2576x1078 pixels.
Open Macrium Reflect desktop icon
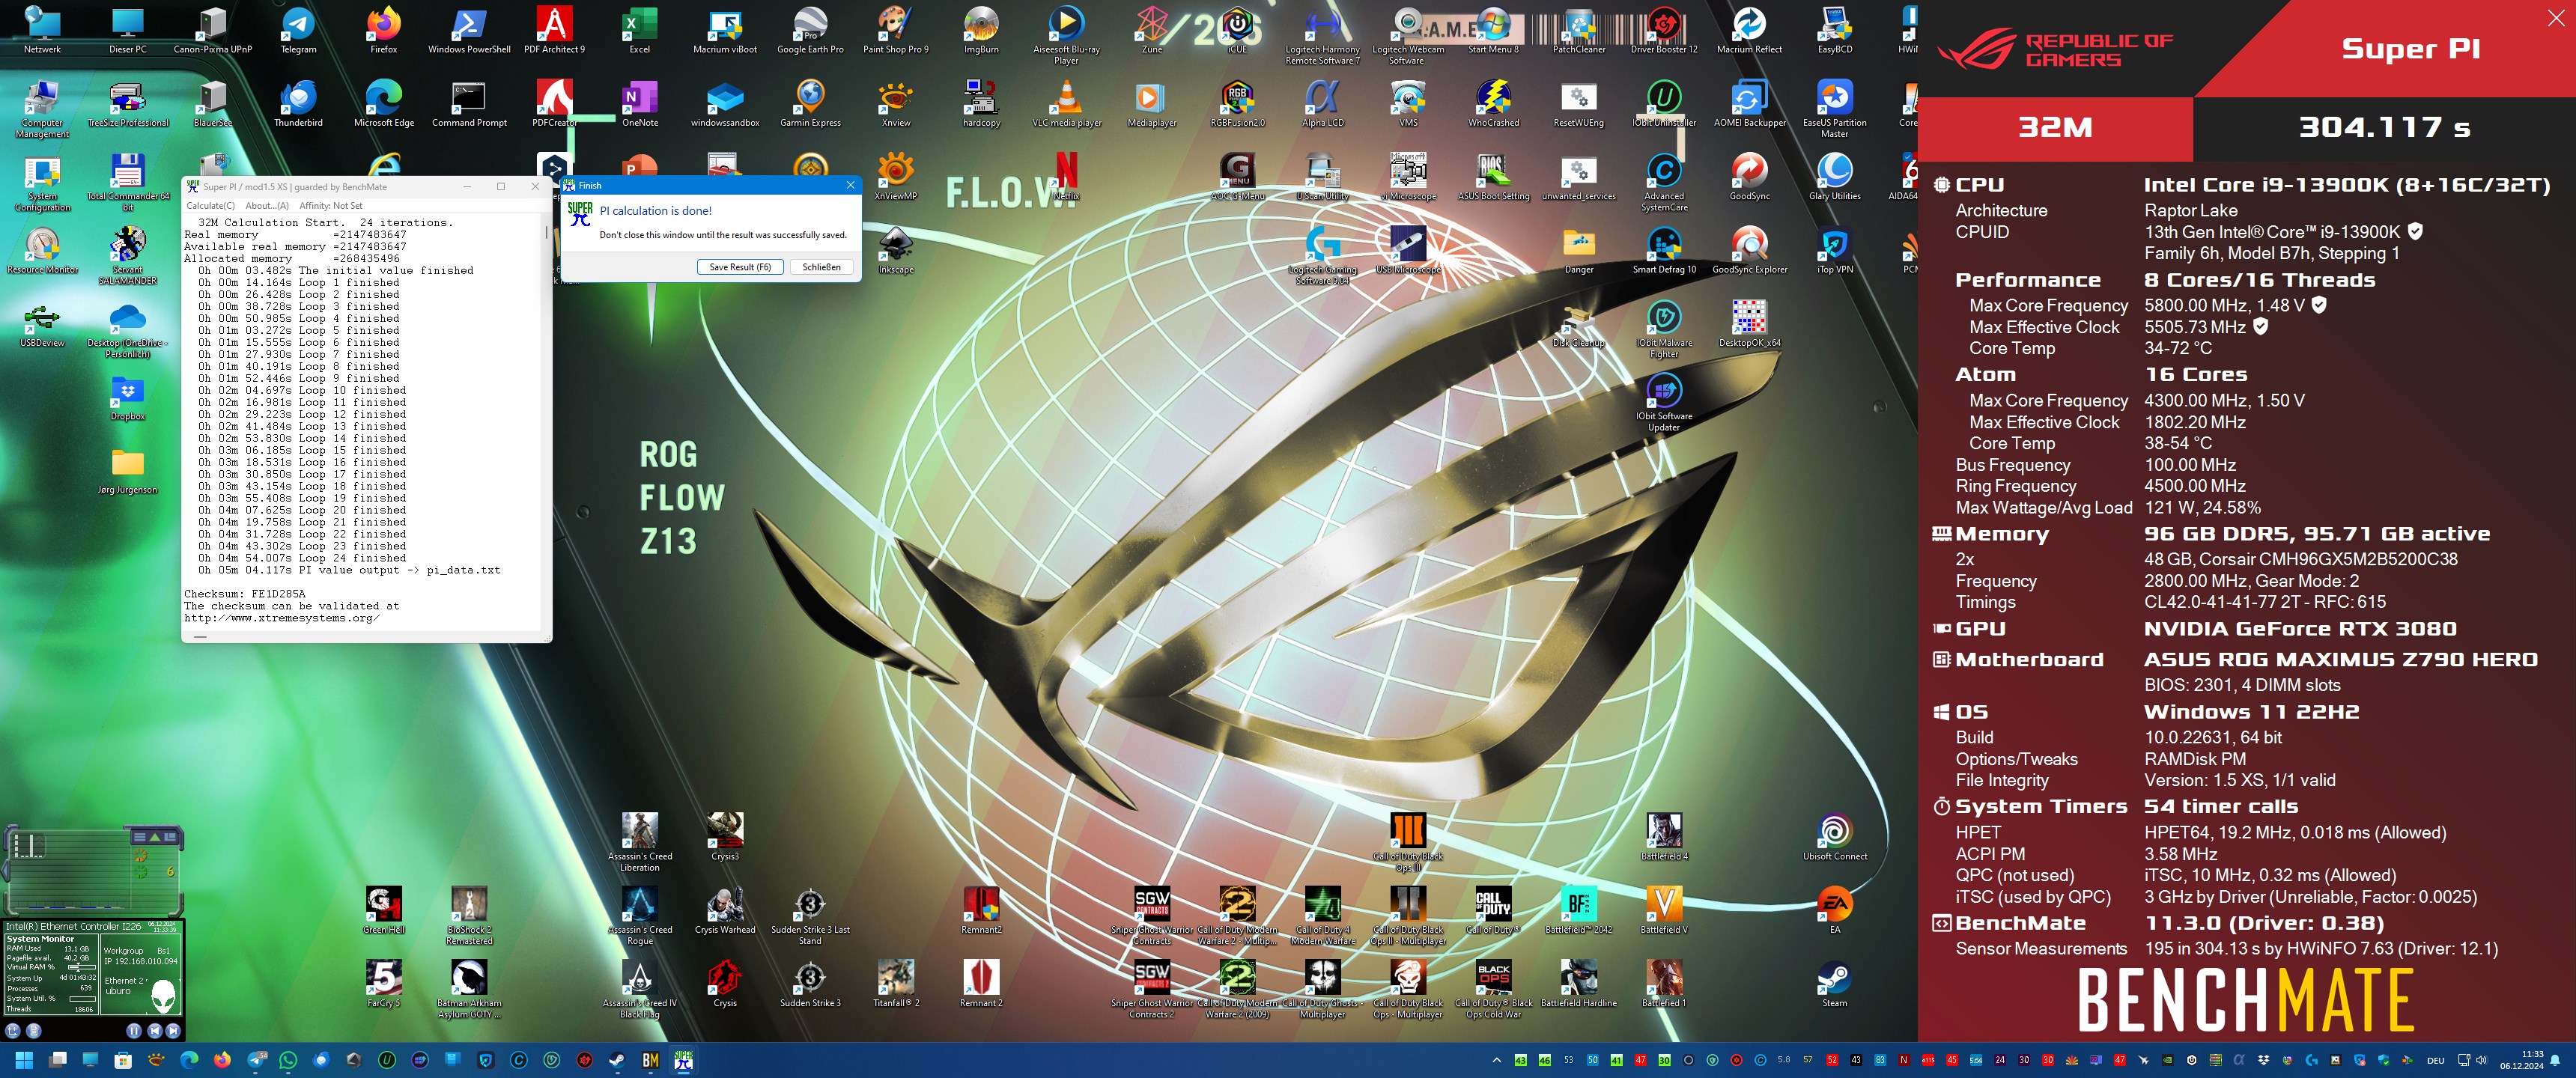pyautogui.click(x=1749, y=30)
